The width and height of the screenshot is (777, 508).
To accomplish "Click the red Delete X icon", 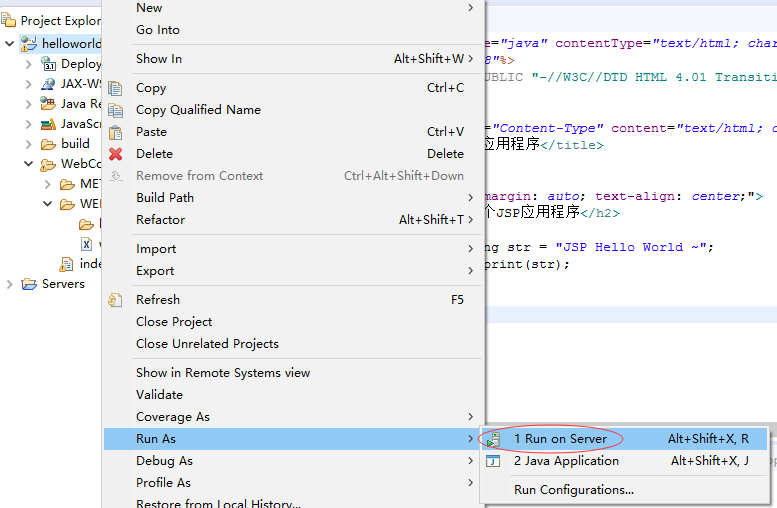I will click(x=115, y=154).
